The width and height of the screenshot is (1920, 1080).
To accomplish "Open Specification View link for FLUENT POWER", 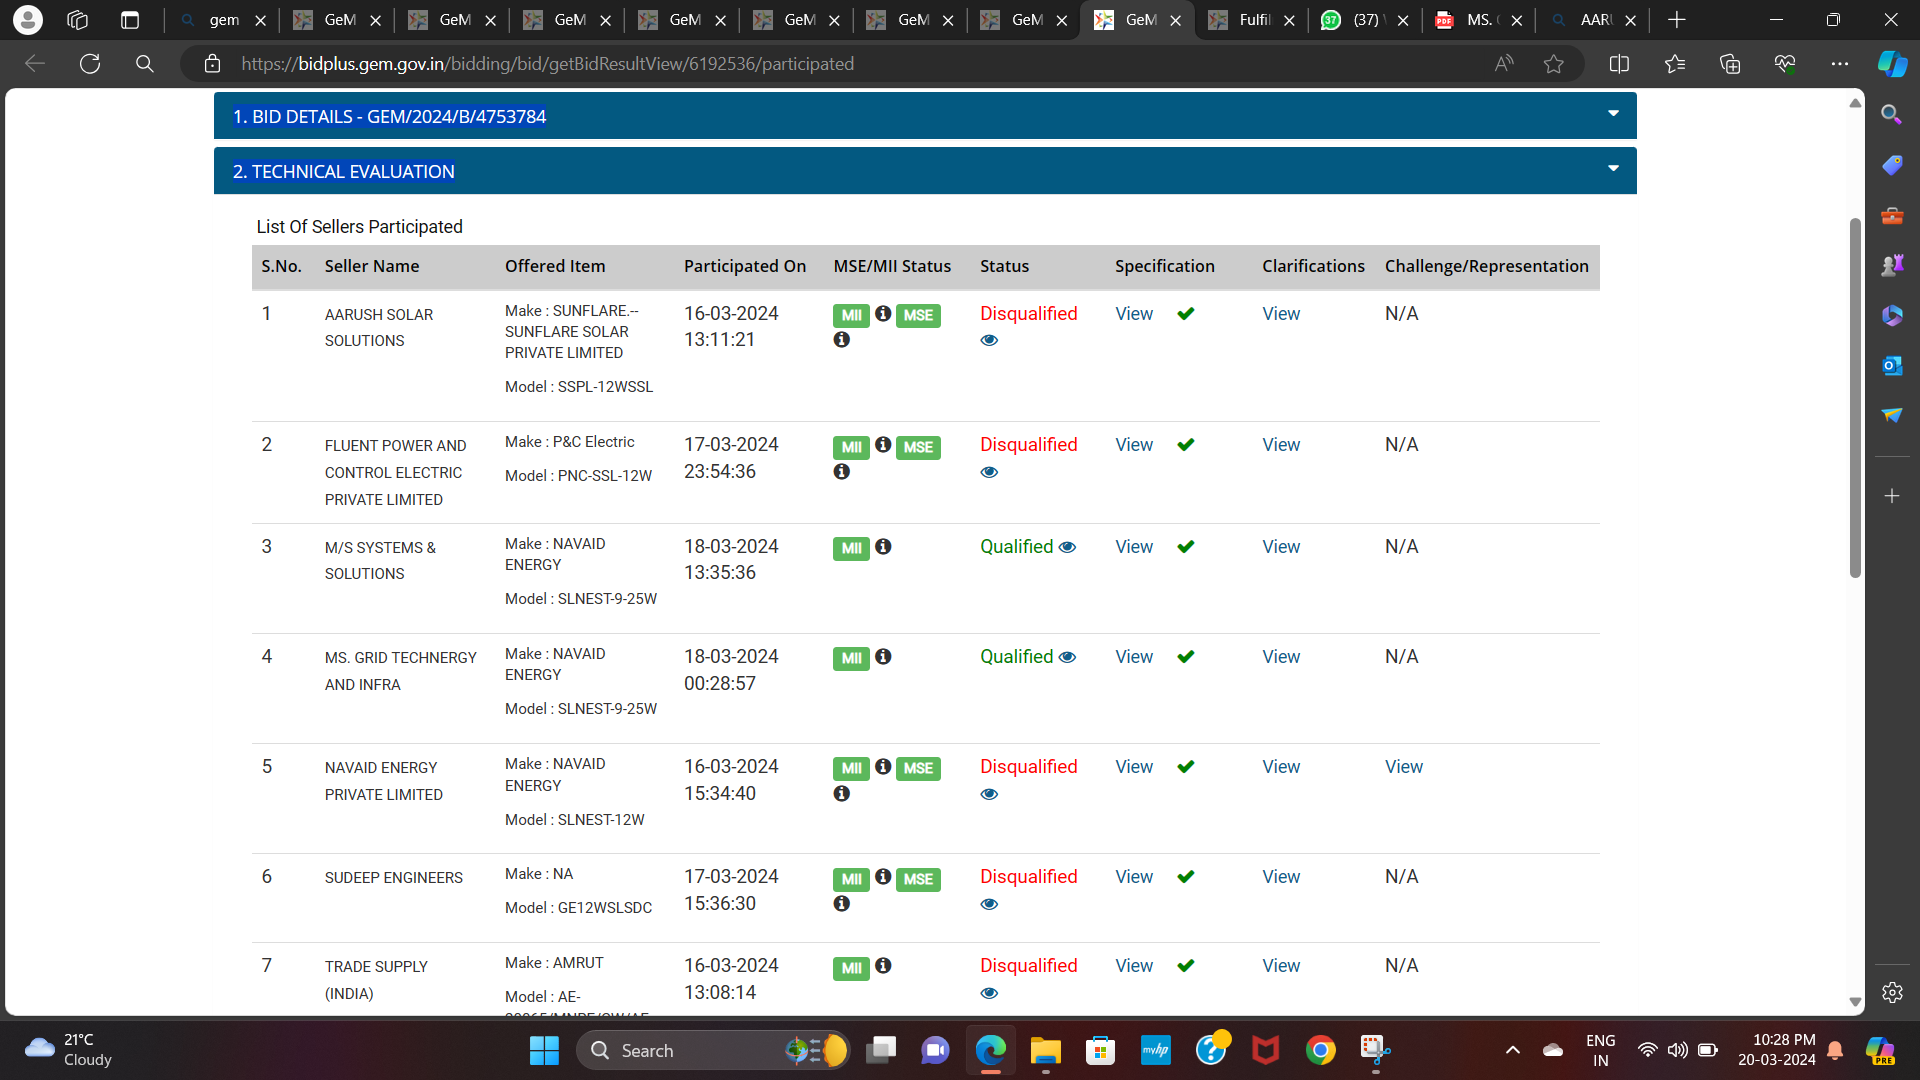I will (1133, 445).
